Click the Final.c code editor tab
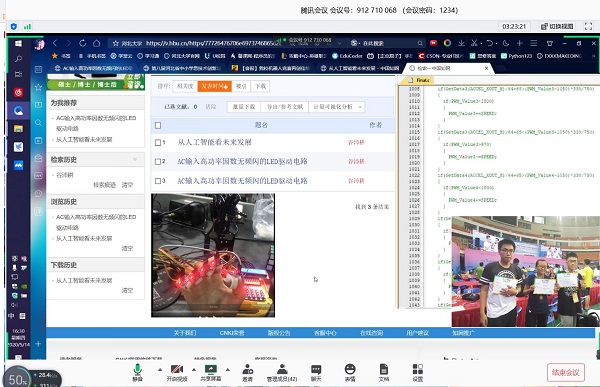Screen dimensions: 600x387 point(419,80)
